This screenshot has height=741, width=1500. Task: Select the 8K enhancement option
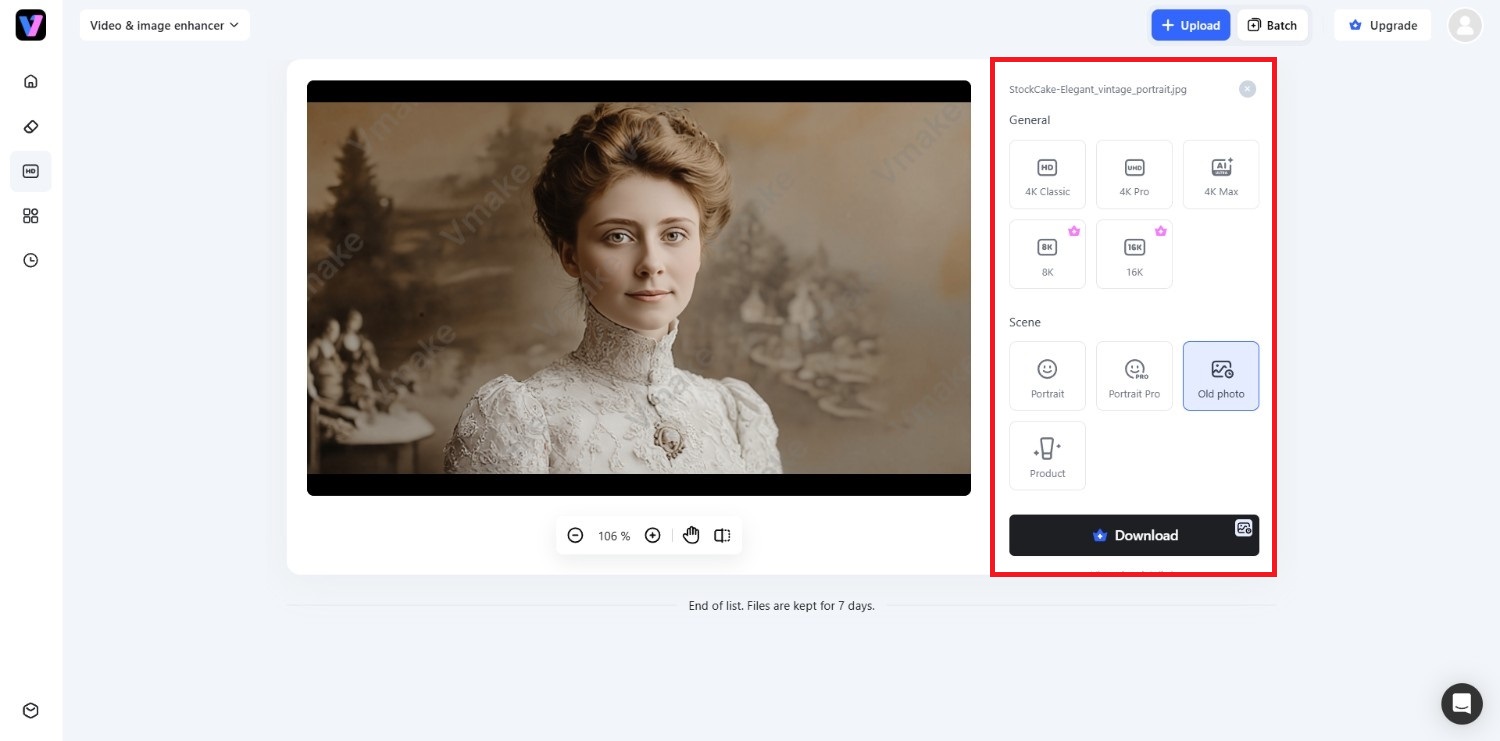point(1047,254)
